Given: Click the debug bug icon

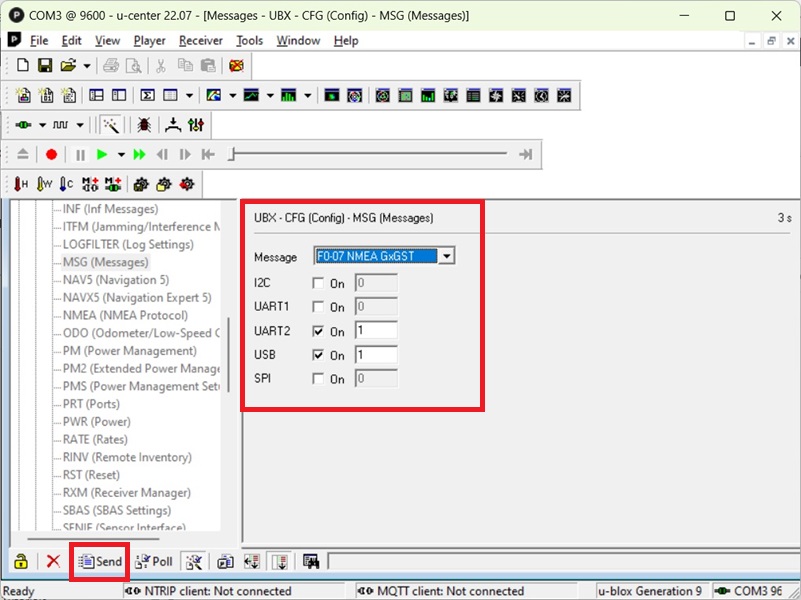Looking at the screenshot, I should [x=144, y=125].
